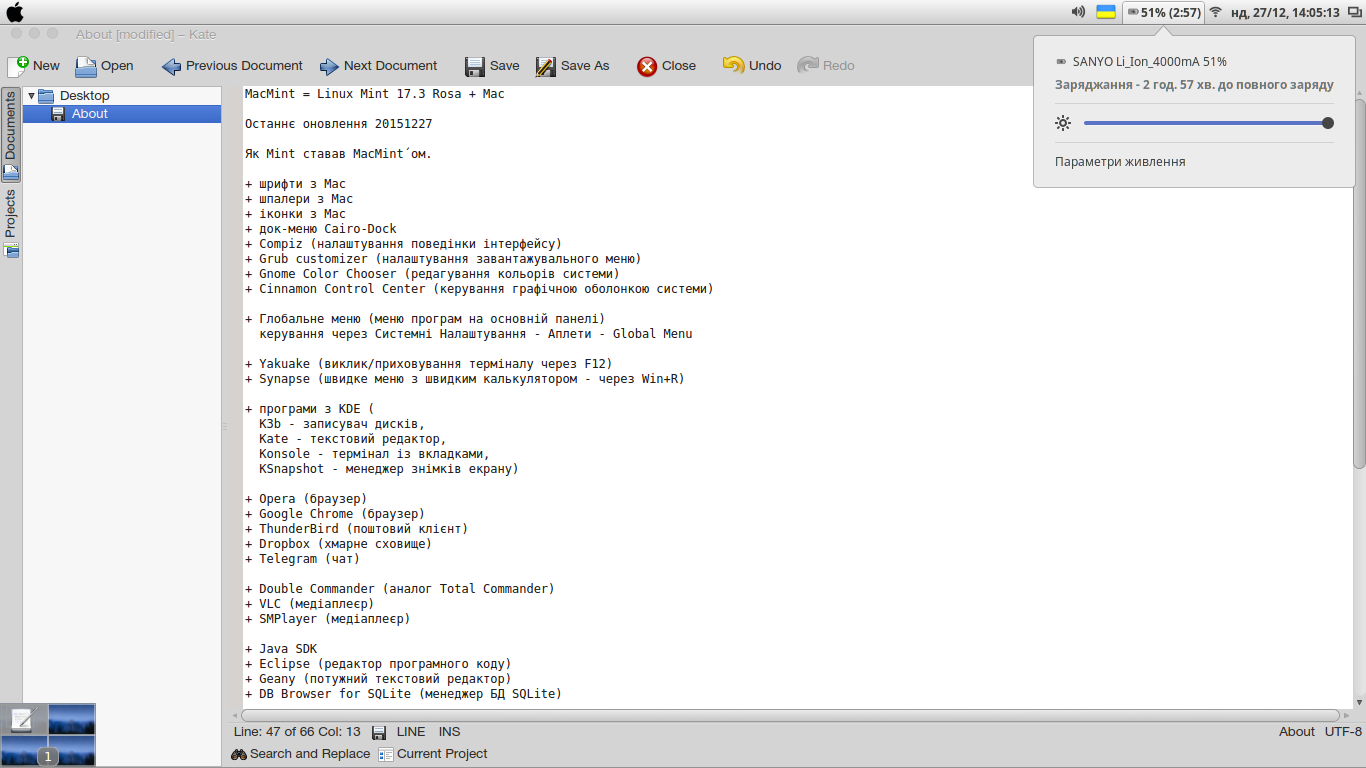Click the Double Commander line
The height and width of the screenshot is (768, 1366).
400,589
